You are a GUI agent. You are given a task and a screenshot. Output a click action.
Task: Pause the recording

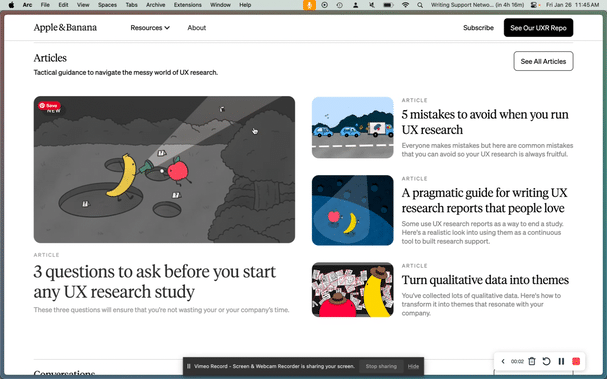(561, 361)
